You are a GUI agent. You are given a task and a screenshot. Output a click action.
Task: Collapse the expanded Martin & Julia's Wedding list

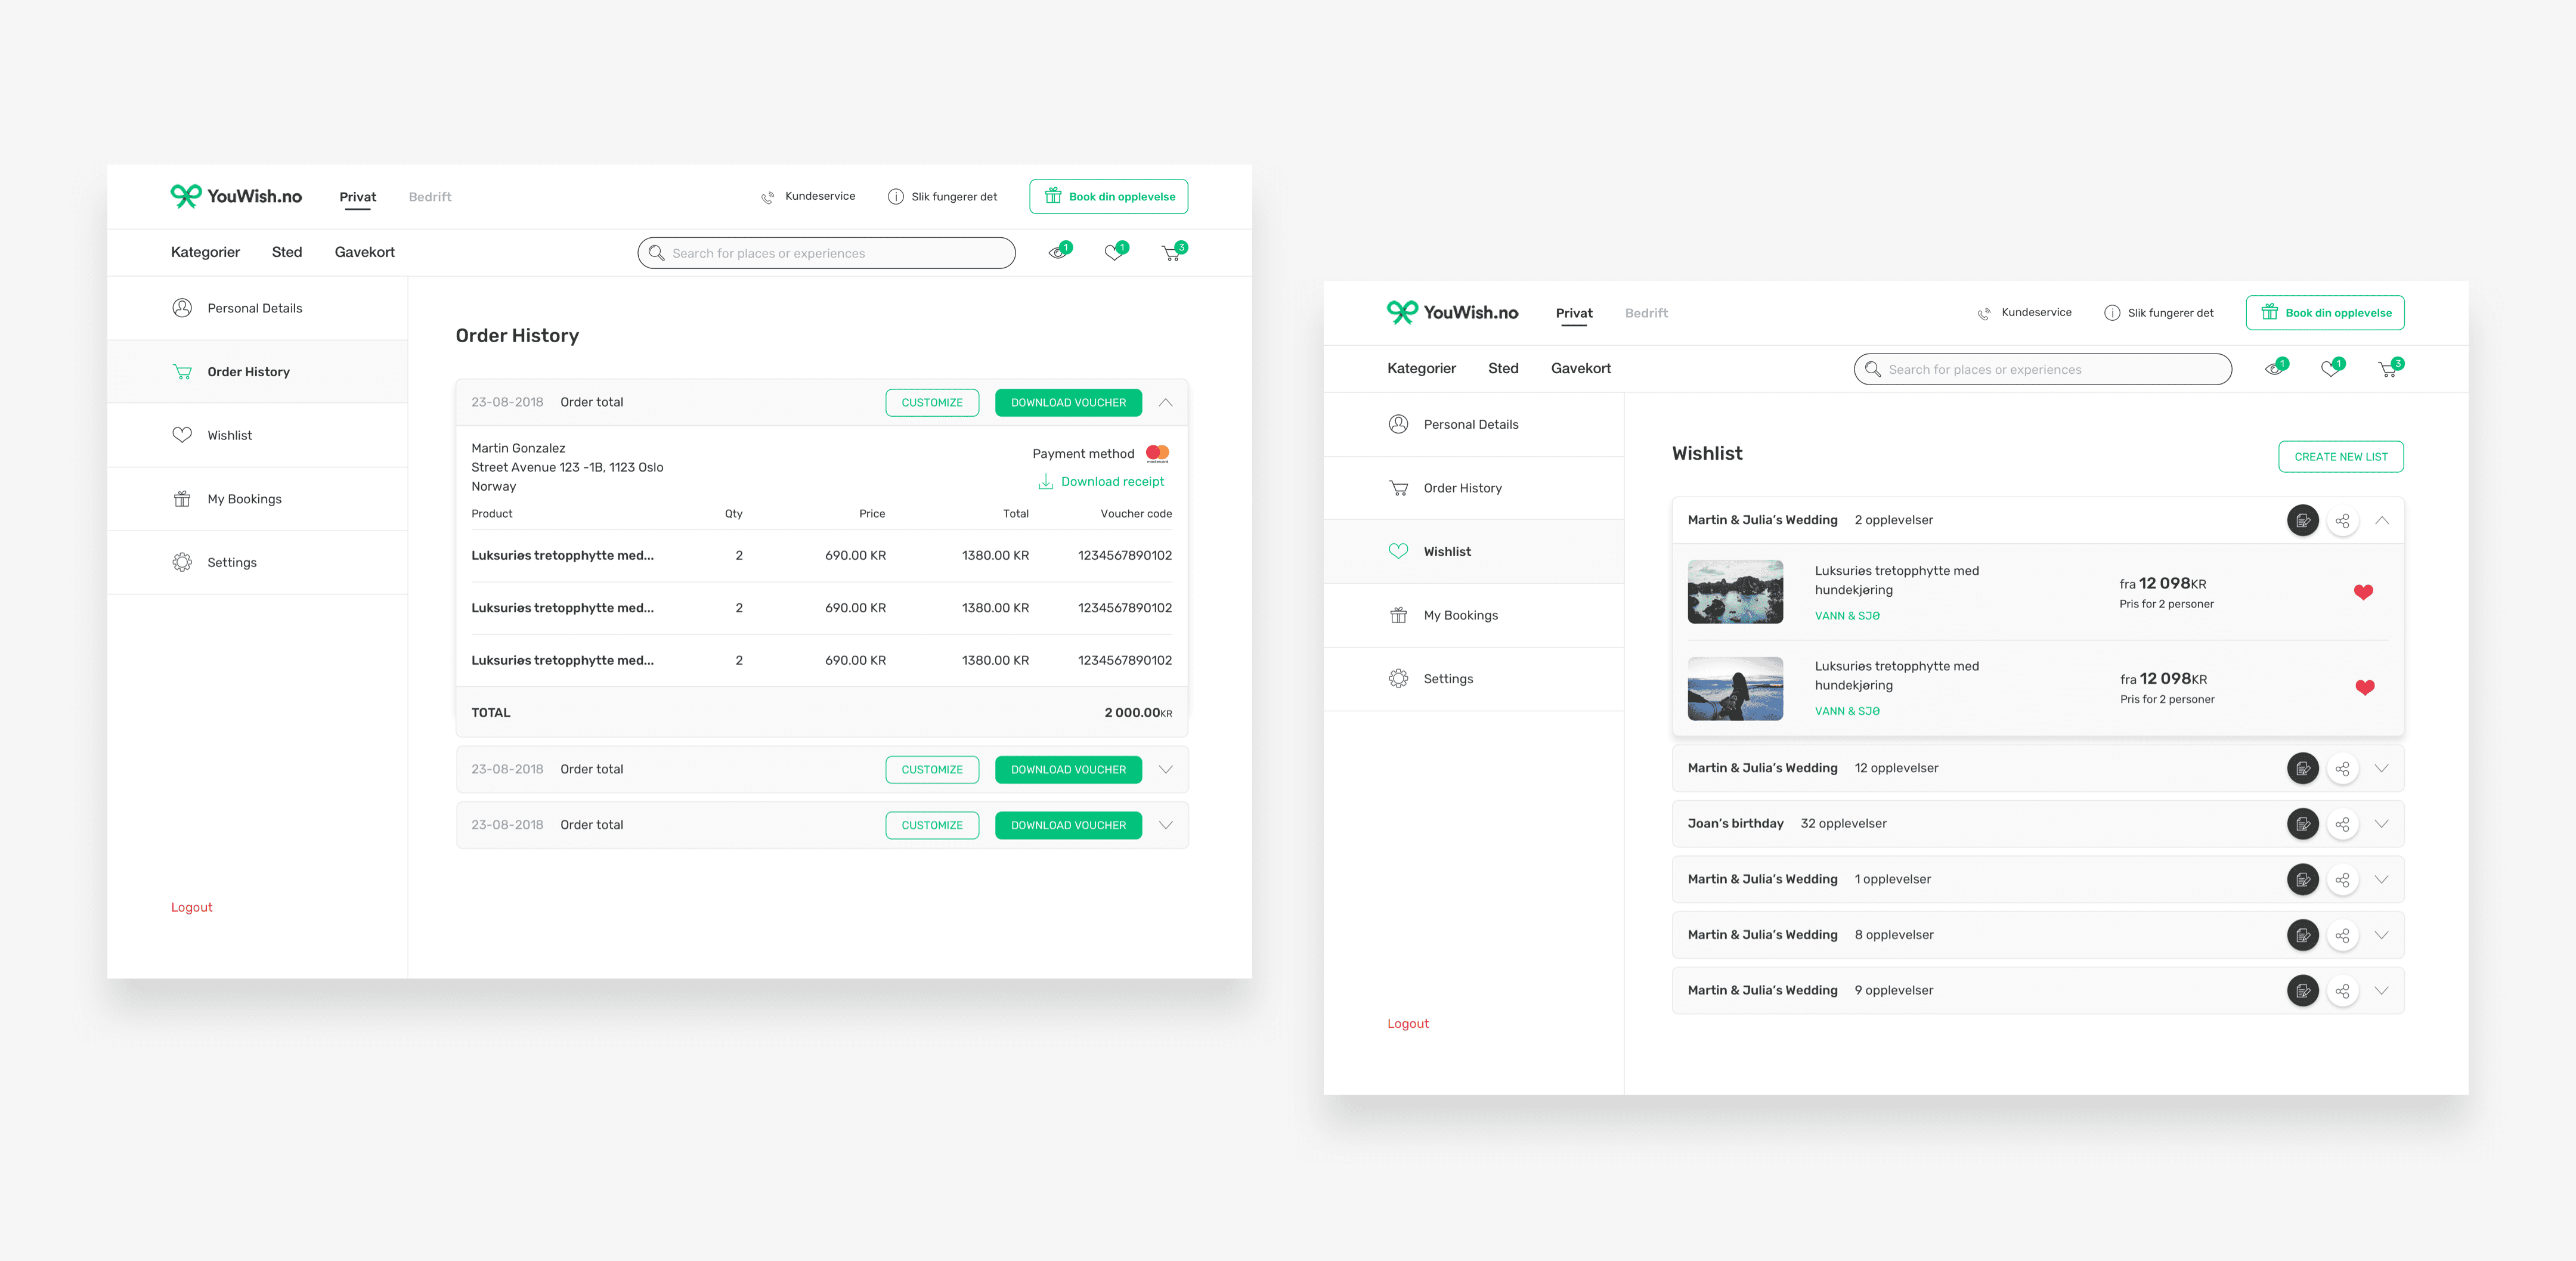[x=2381, y=520]
